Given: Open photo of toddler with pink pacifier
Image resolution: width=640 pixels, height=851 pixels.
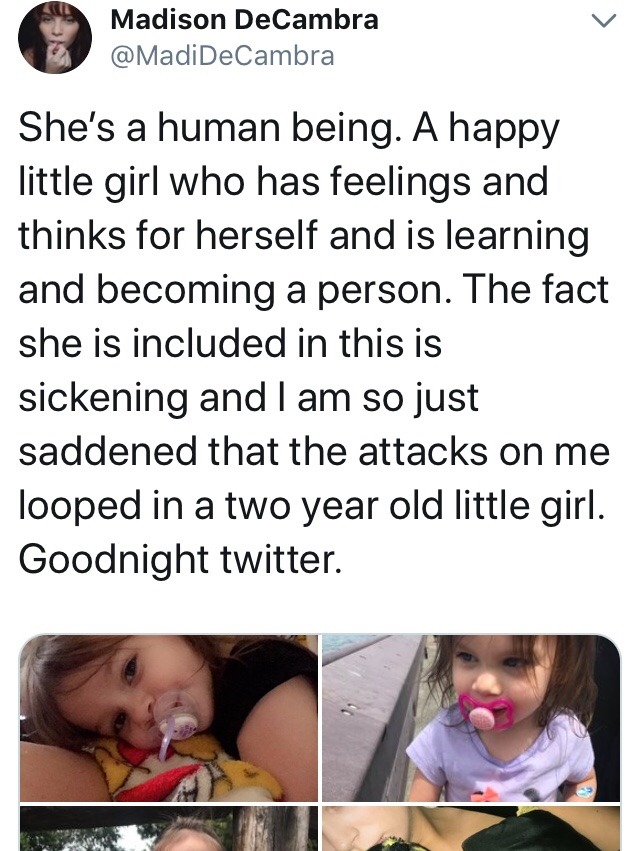Looking at the screenshot, I should (471, 716).
